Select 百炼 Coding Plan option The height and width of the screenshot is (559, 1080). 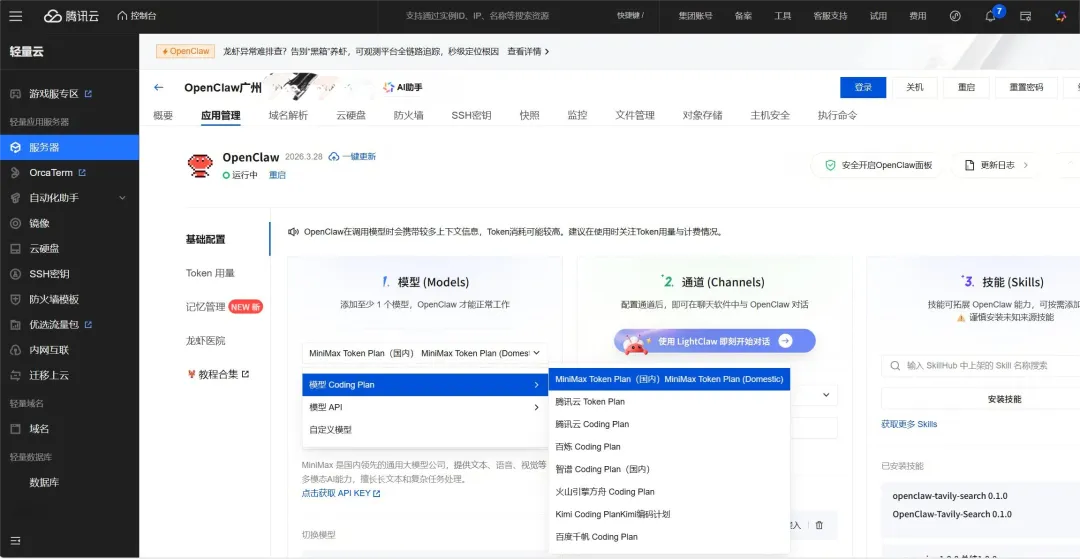669,447
